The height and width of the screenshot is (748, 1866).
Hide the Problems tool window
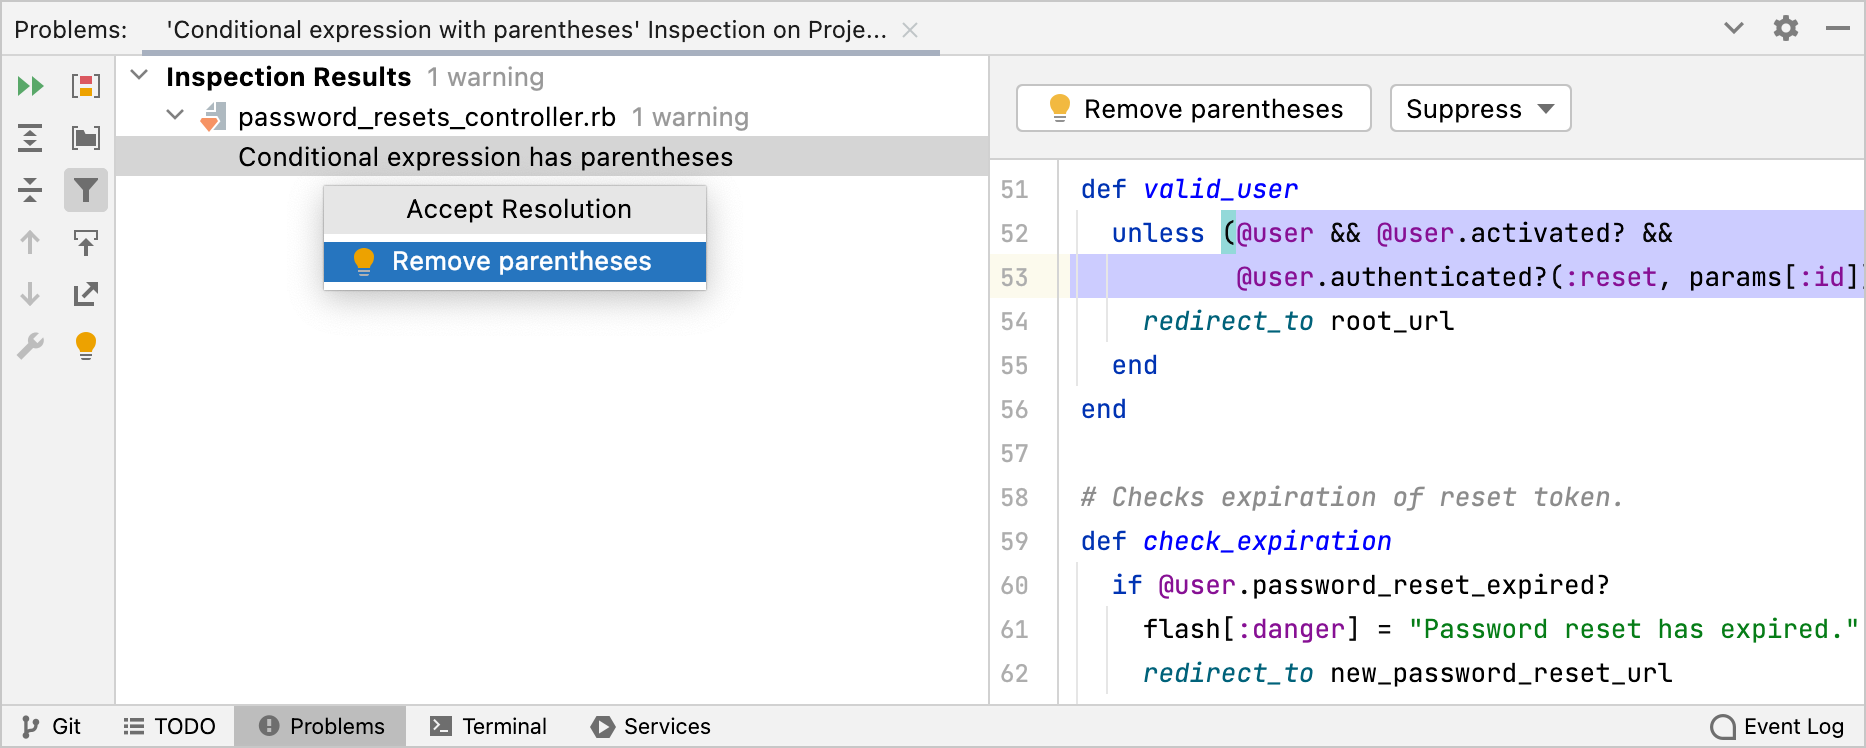[1838, 28]
